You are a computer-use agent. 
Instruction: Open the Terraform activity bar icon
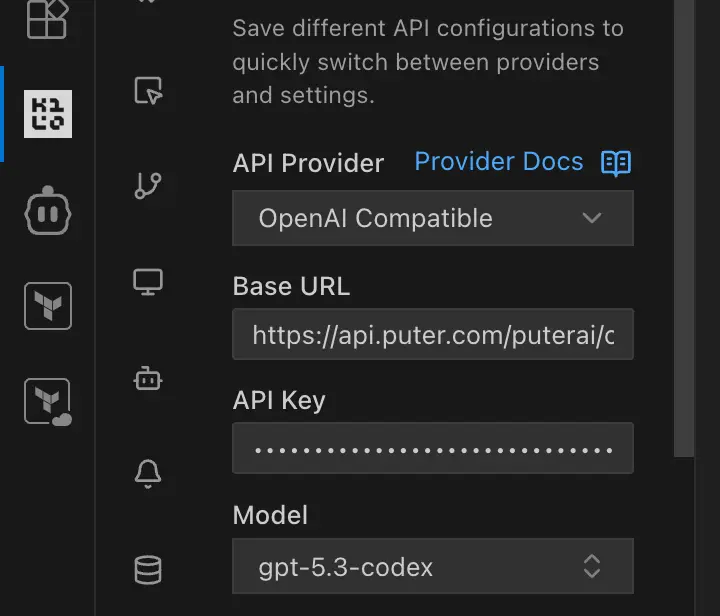click(x=48, y=306)
